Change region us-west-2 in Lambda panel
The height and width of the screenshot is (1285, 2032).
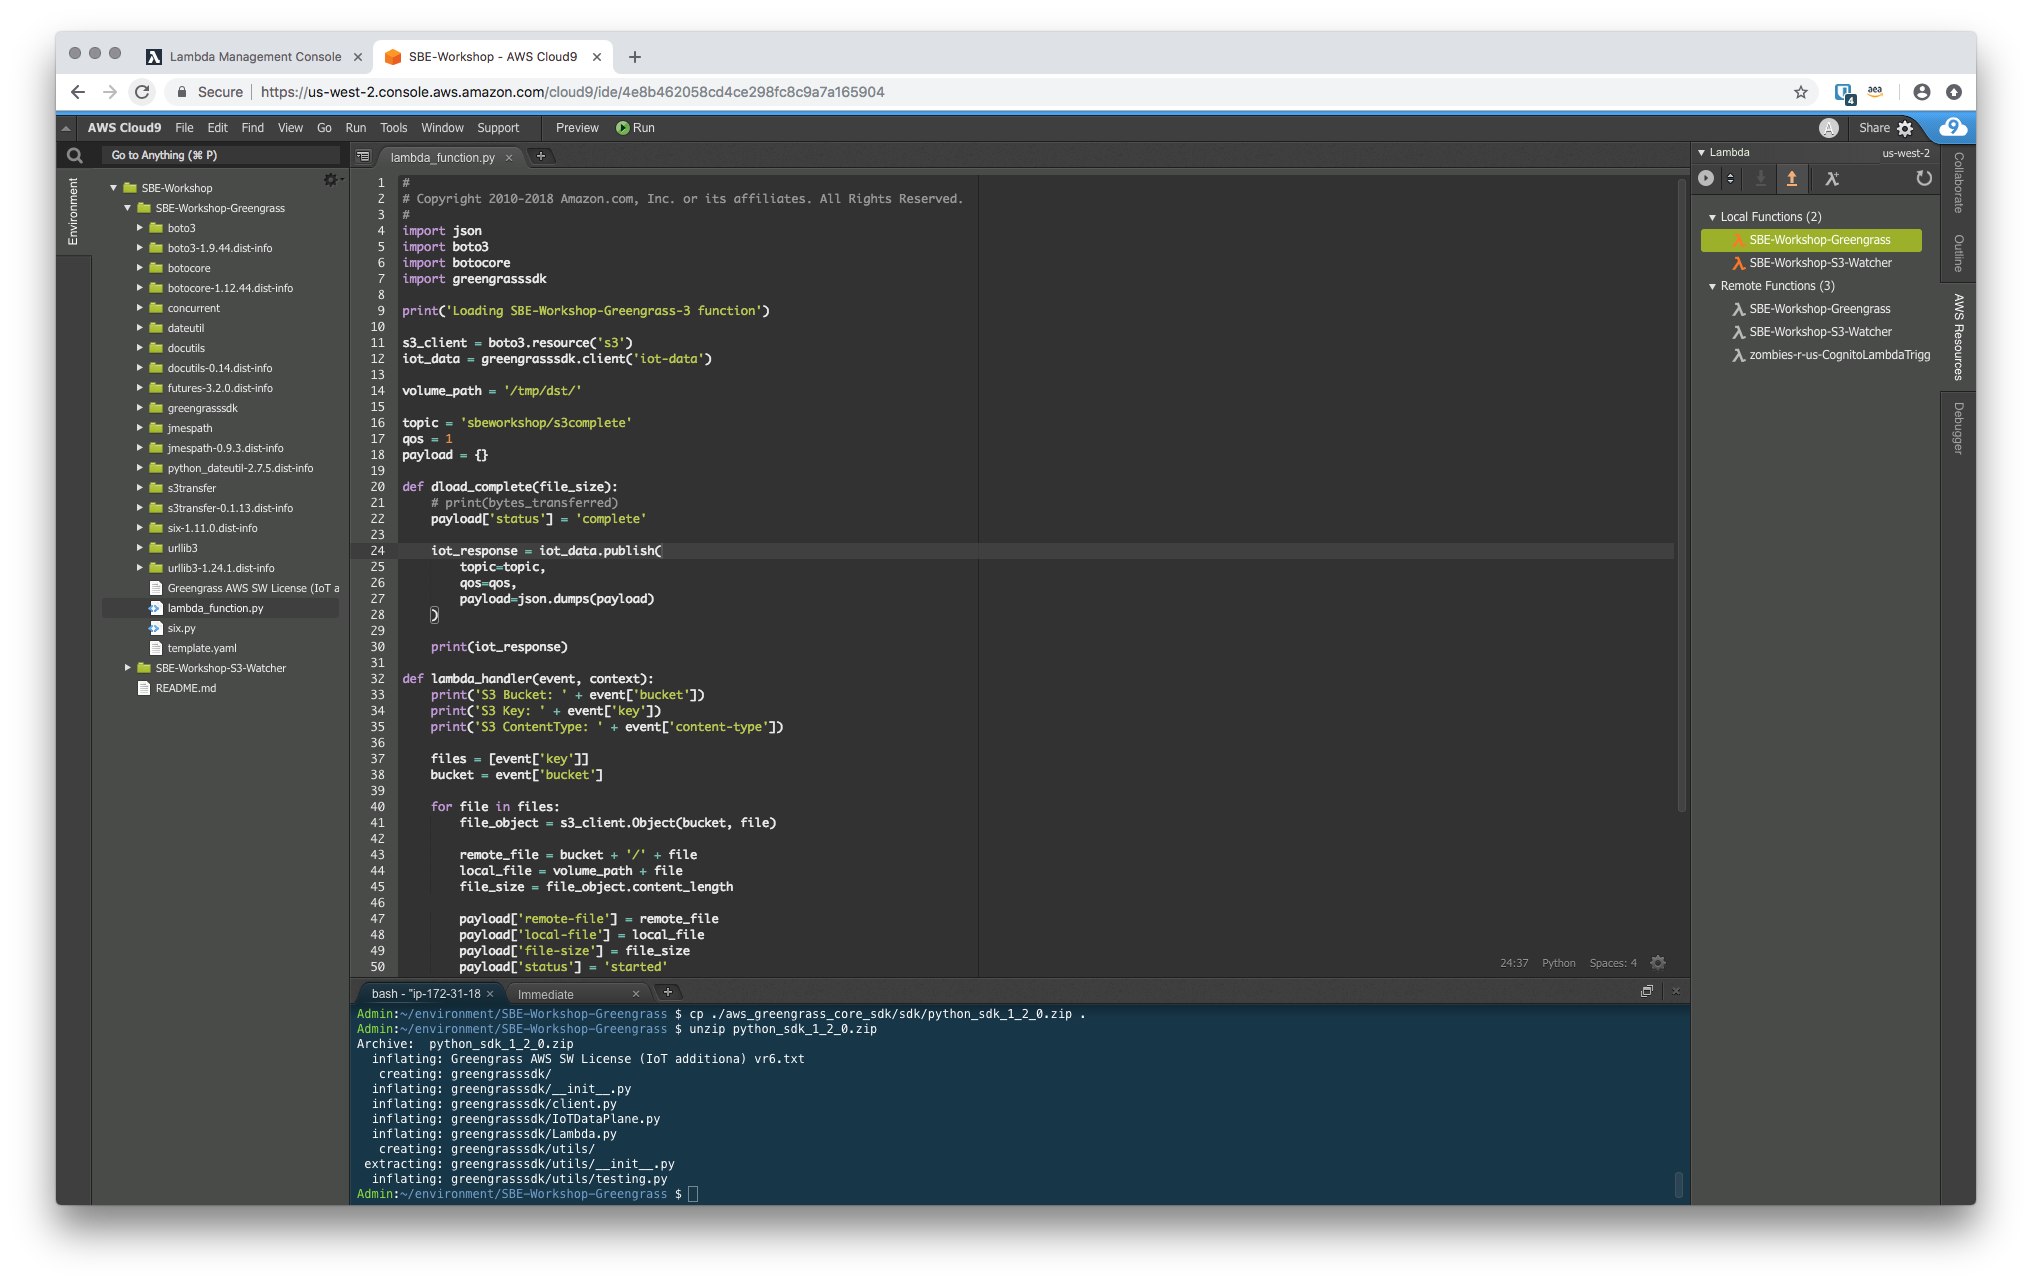(x=1905, y=153)
